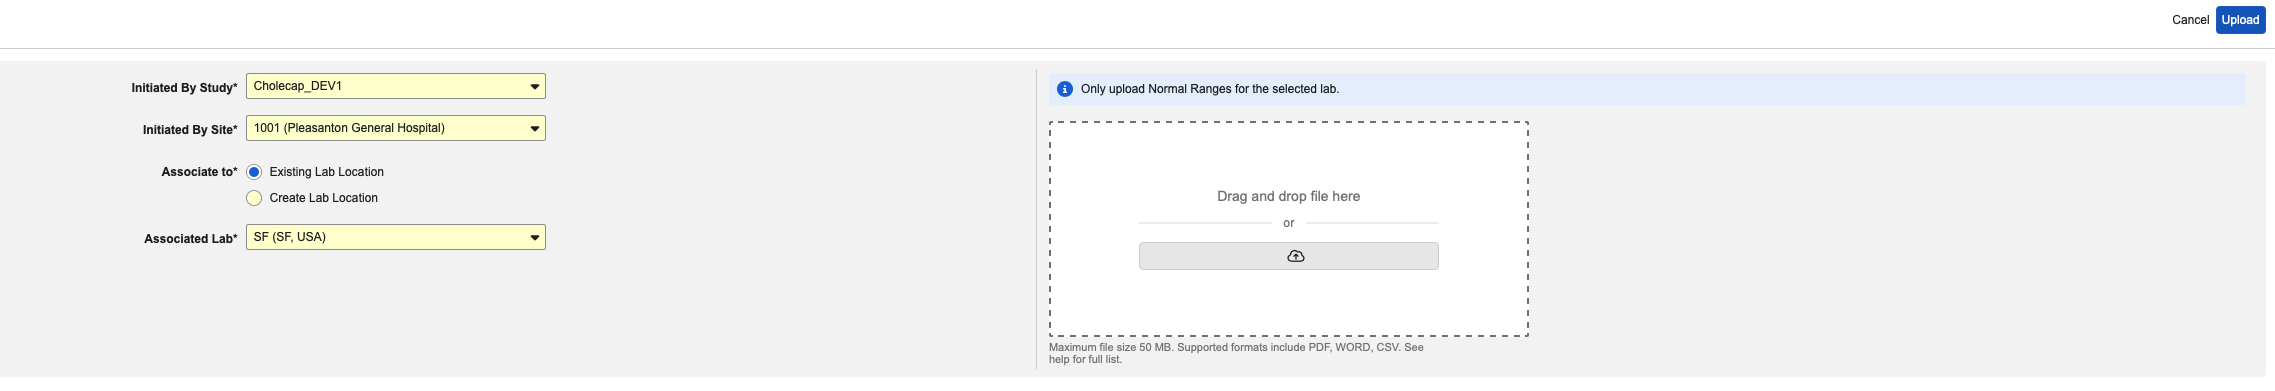
Task: Click the maximum file size help text
Action: coord(1236,353)
